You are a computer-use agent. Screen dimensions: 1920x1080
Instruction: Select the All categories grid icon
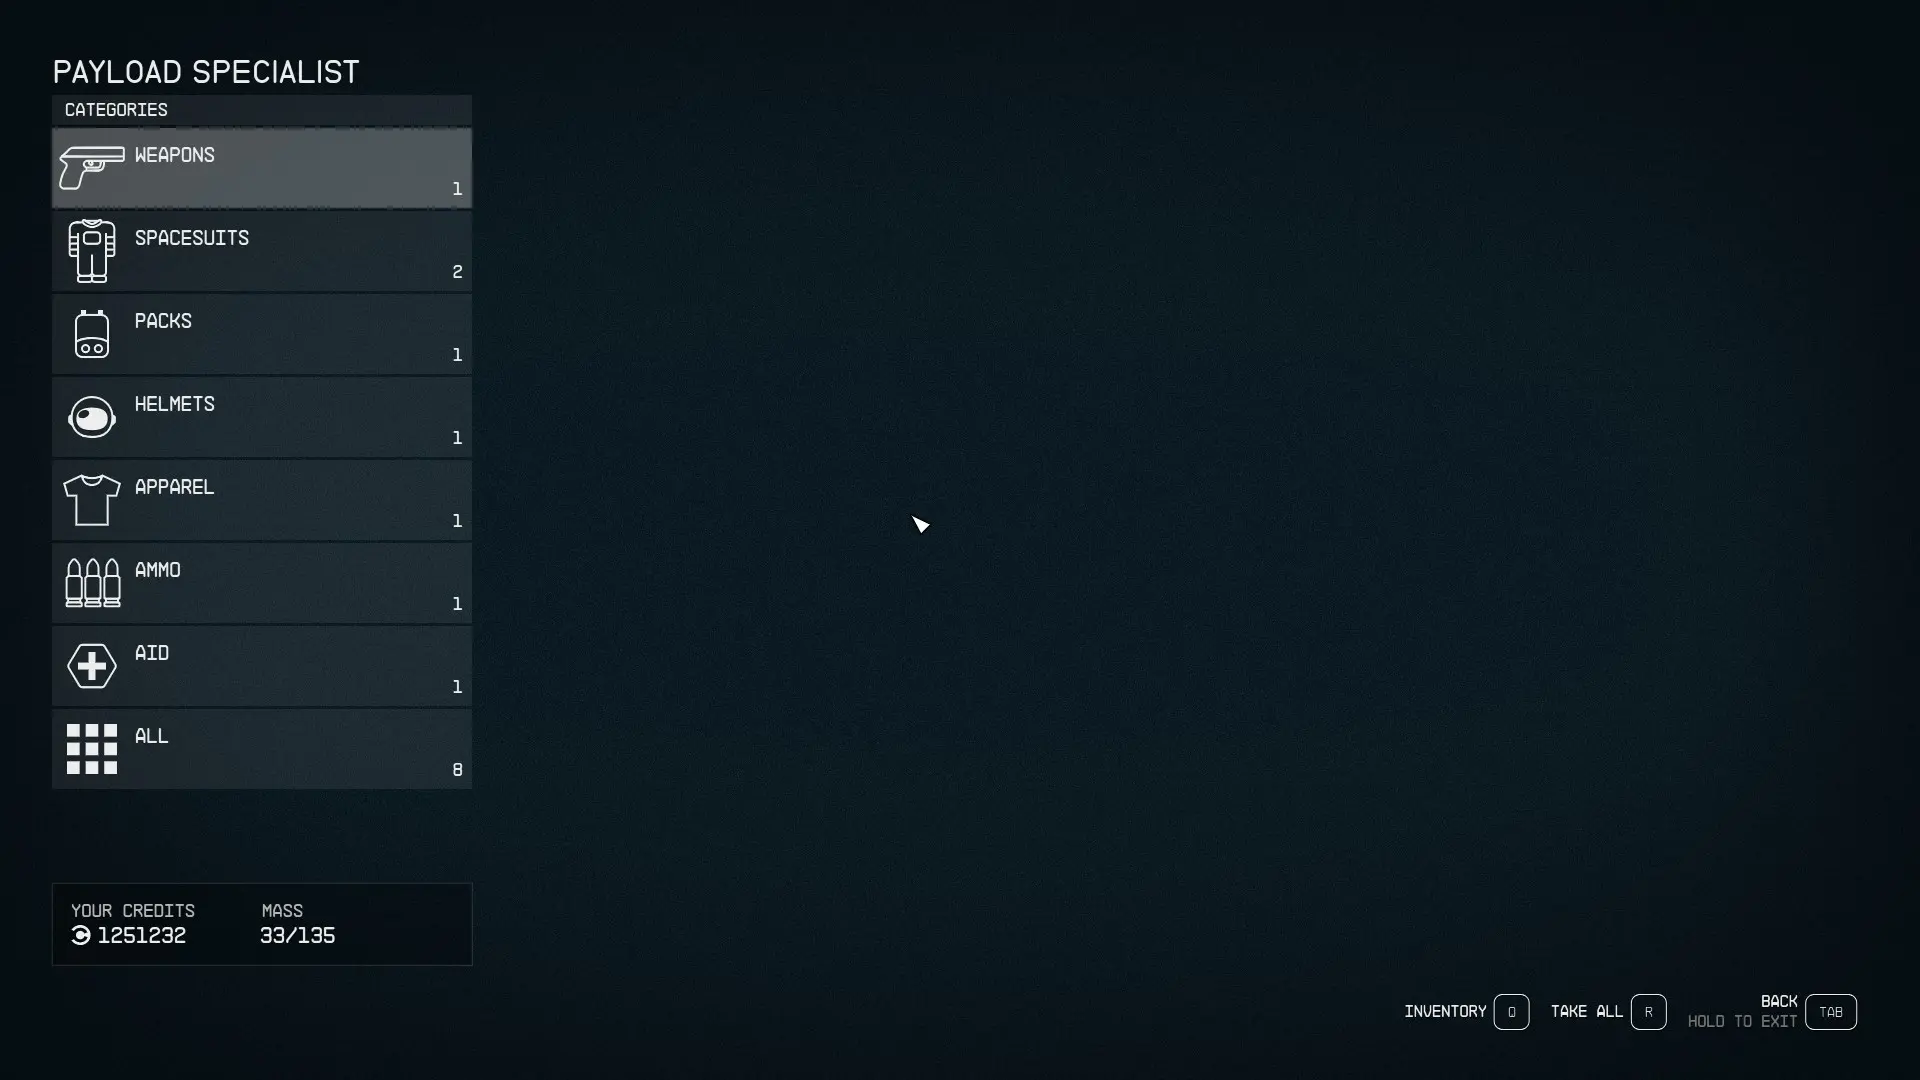click(x=91, y=749)
